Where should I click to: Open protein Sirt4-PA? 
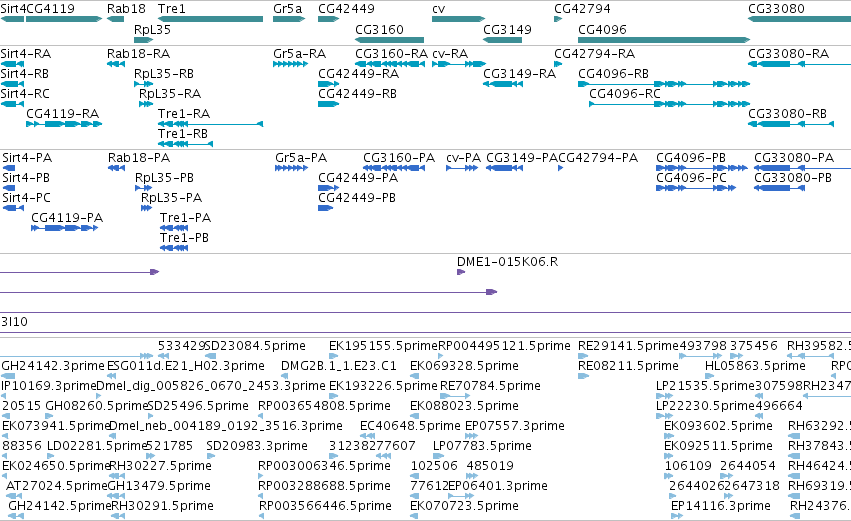pyautogui.click(x=27, y=158)
